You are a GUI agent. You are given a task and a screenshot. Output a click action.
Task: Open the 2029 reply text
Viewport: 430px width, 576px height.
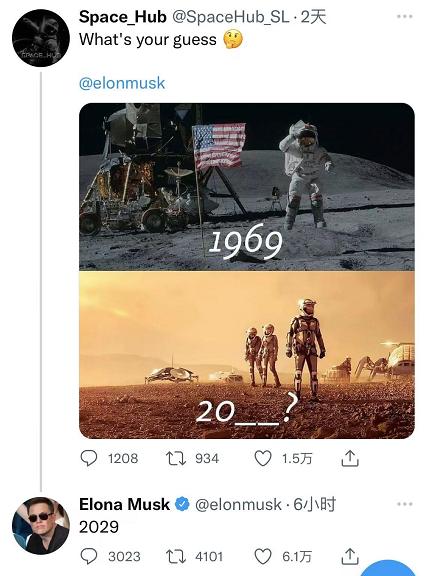coord(99,527)
